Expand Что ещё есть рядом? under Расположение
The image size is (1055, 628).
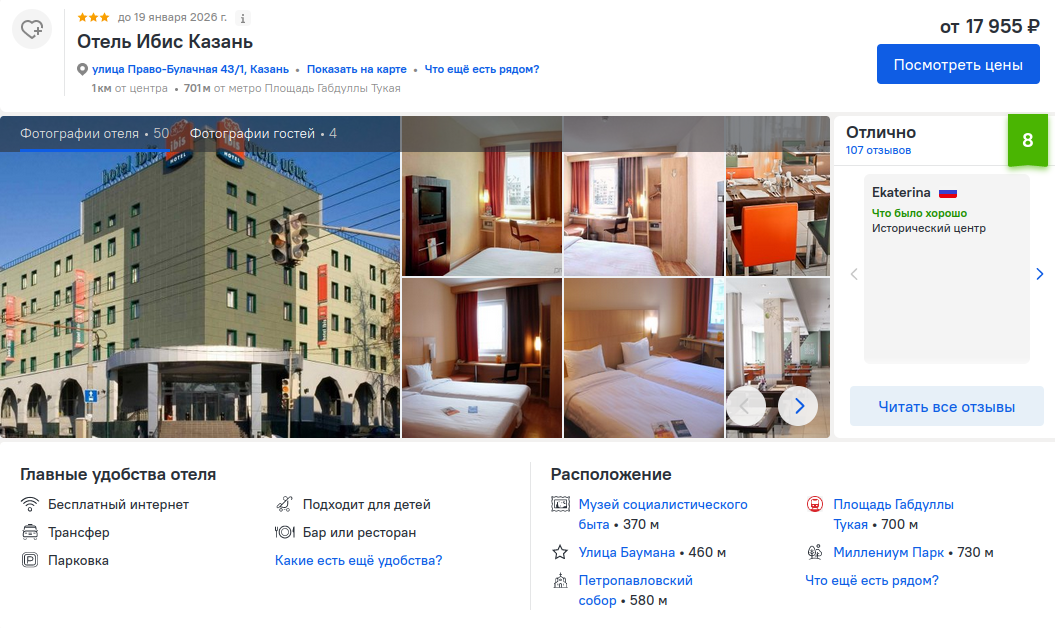[x=872, y=580]
